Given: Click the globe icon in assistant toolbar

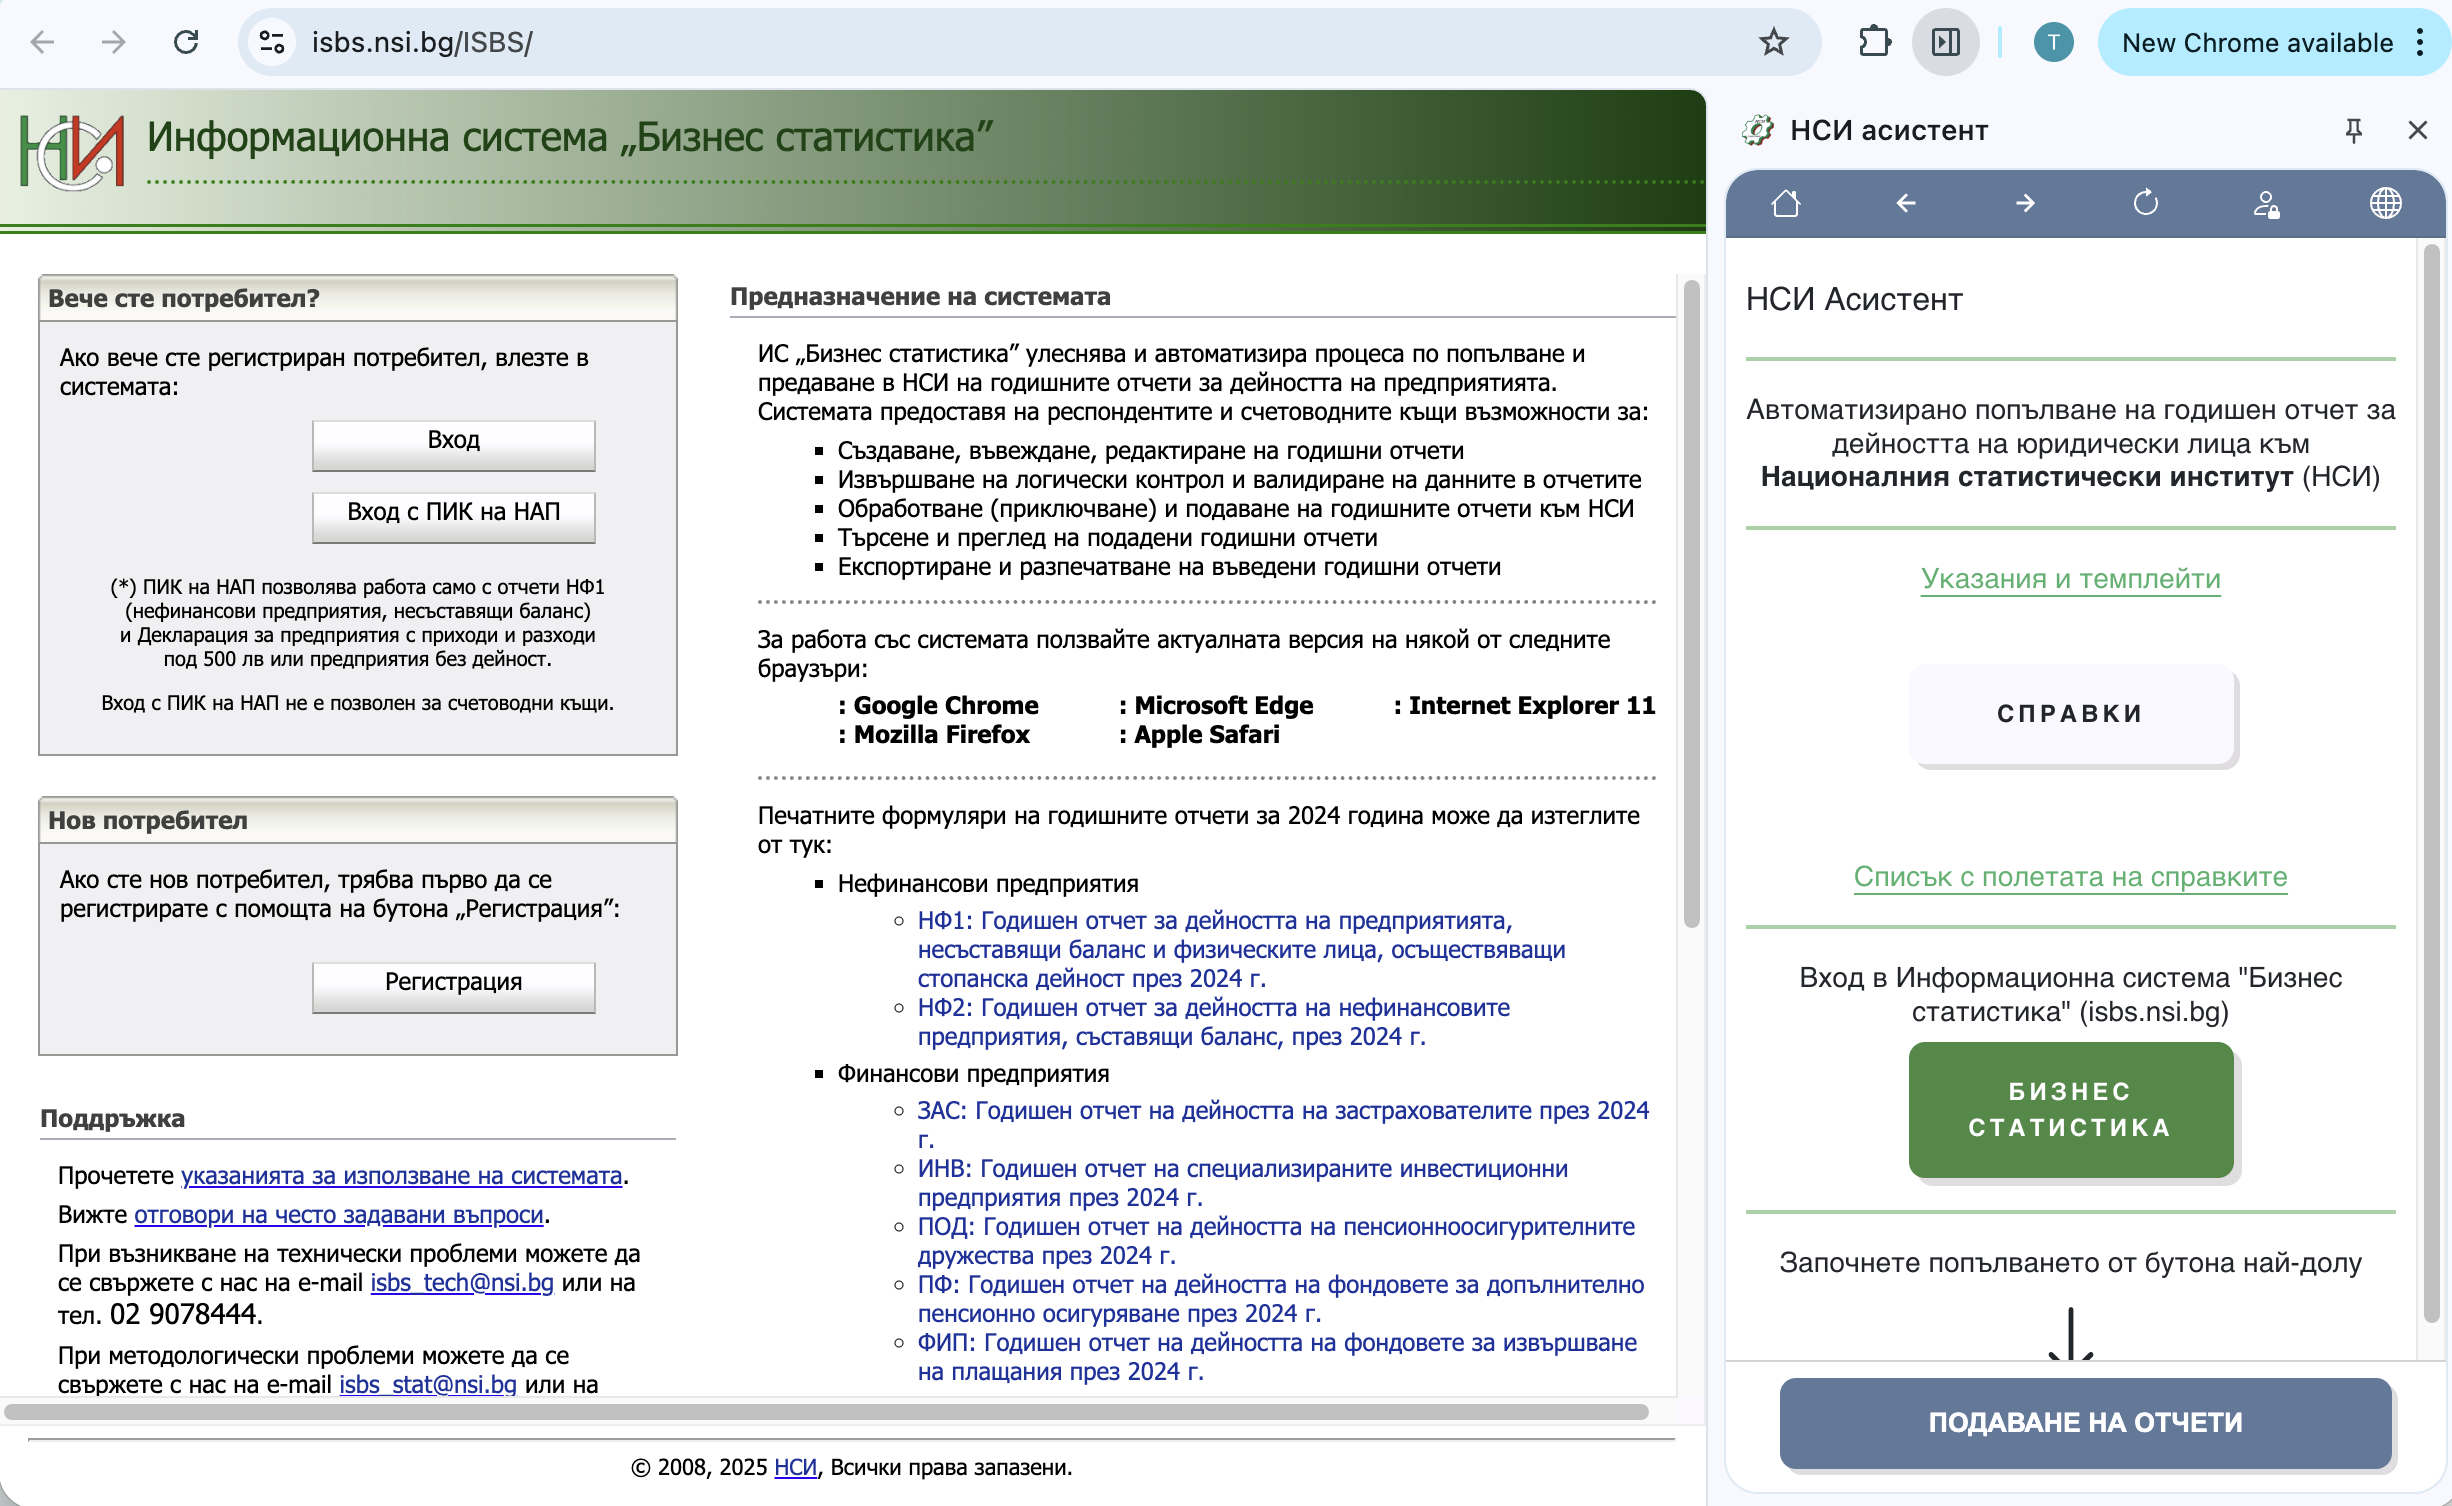Looking at the screenshot, I should point(2386,204).
